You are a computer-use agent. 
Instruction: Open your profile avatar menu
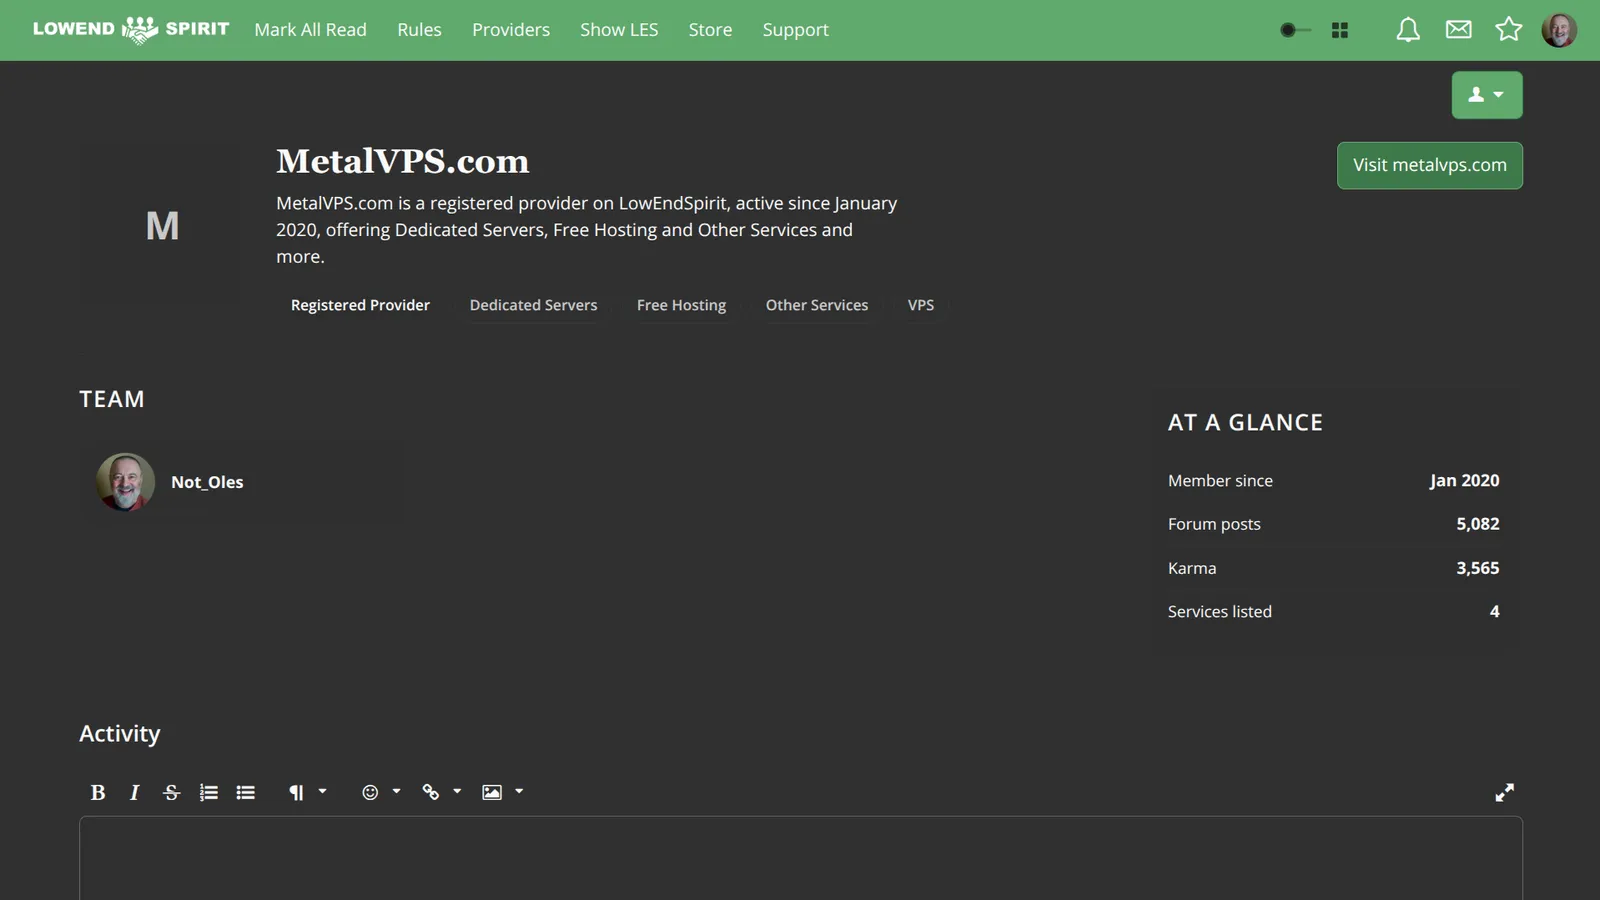click(x=1559, y=30)
